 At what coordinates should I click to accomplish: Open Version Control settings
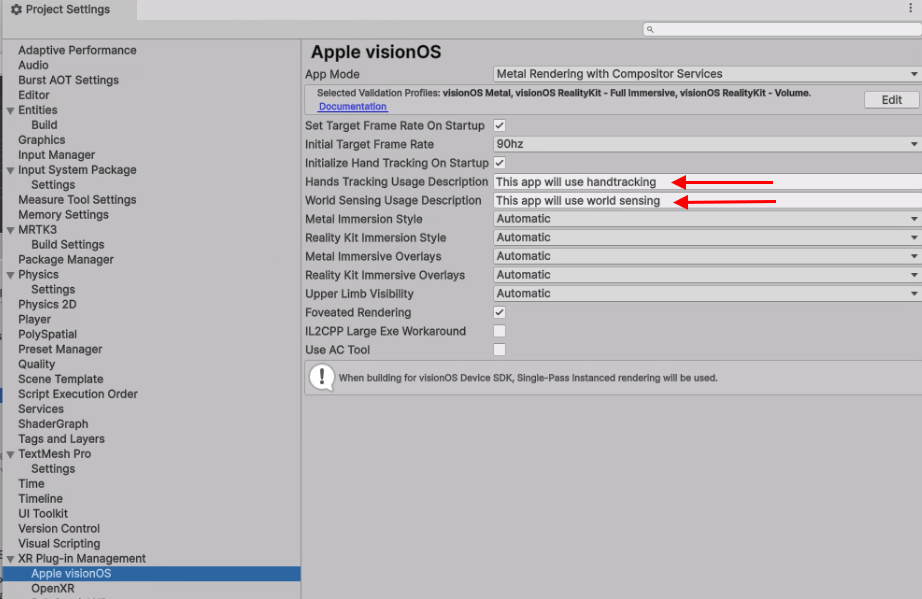(x=59, y=528)
